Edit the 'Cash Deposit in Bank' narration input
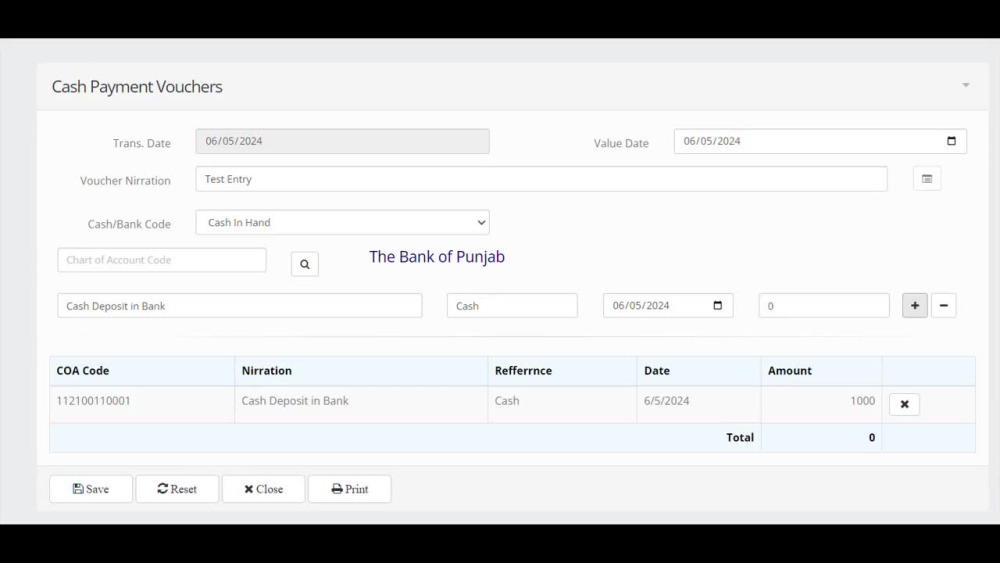 (239, 305)
